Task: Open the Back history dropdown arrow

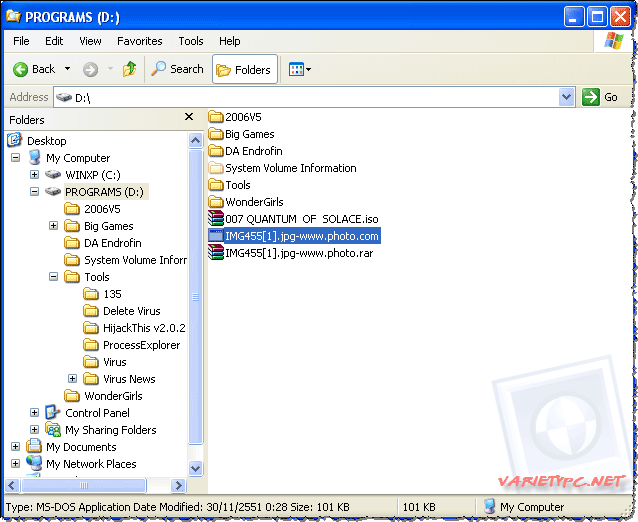Action: (68, 69)
